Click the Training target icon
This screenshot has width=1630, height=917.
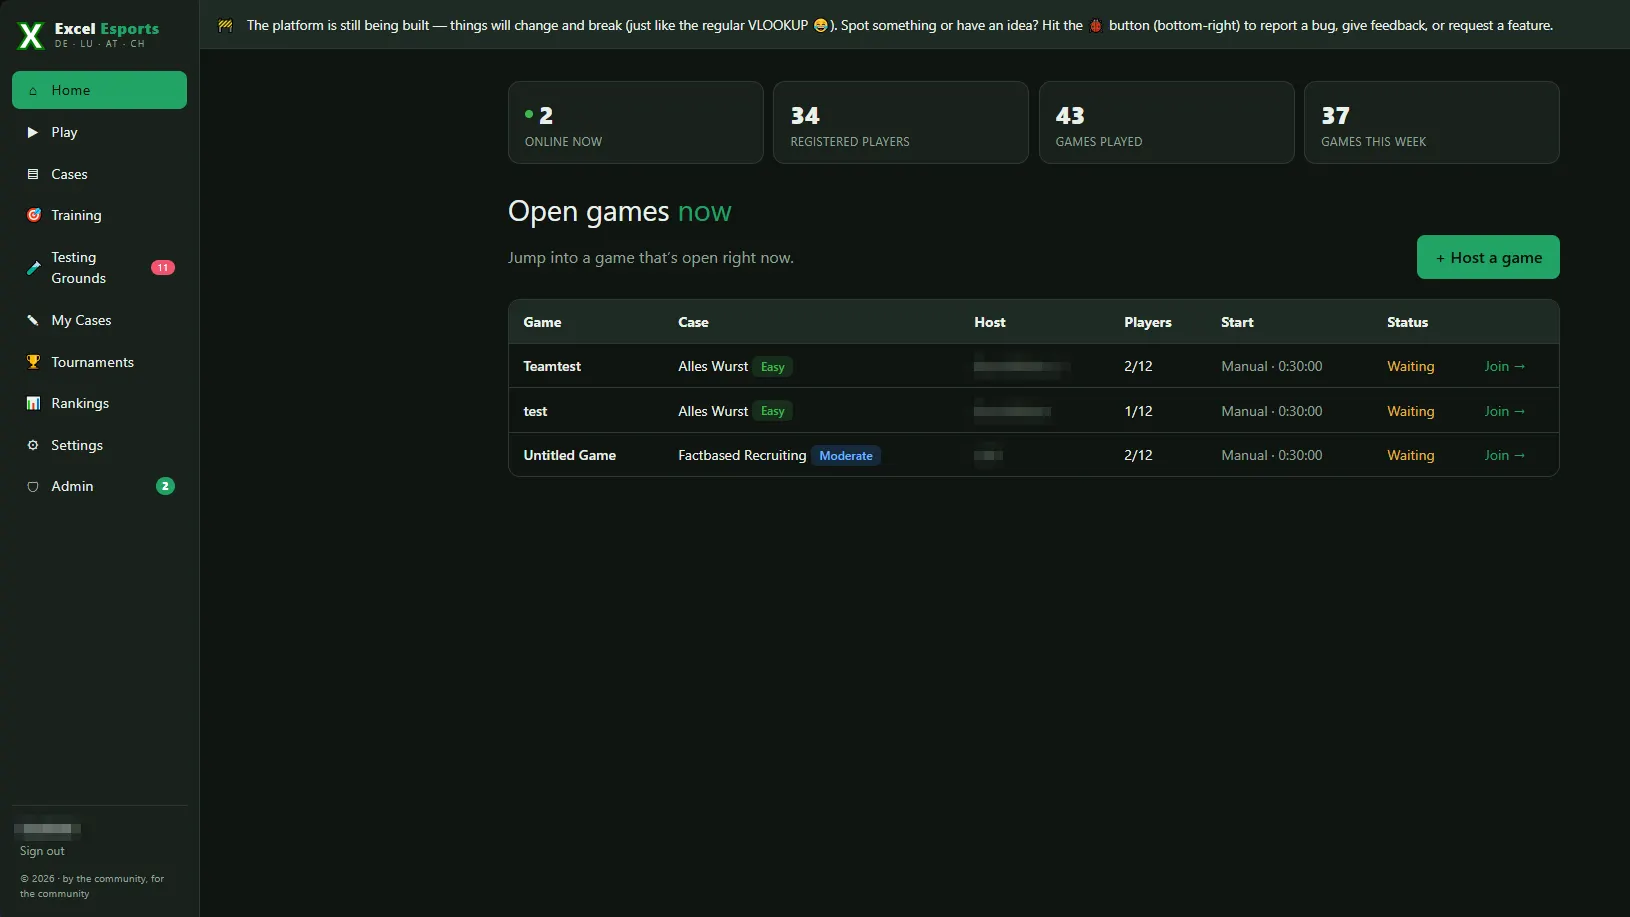[x=33, y=215]
